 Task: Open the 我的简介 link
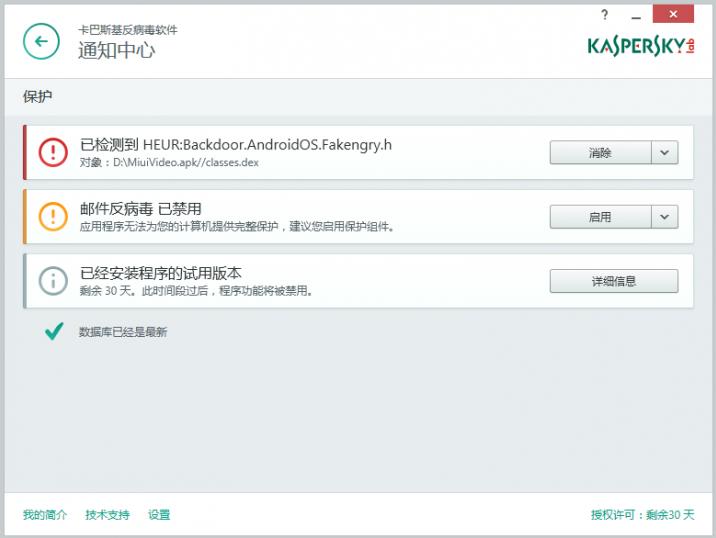click(x=45, y=515)
